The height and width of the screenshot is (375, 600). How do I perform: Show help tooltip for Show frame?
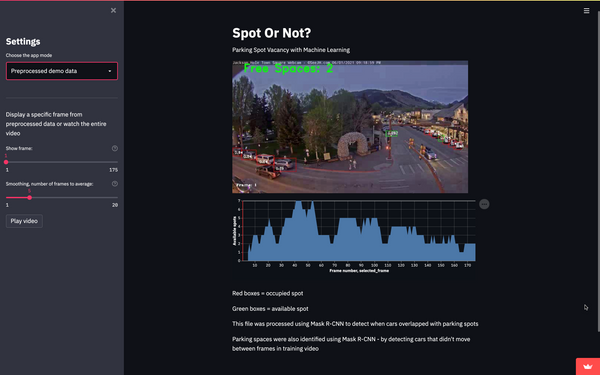click(x=114, y=148)
